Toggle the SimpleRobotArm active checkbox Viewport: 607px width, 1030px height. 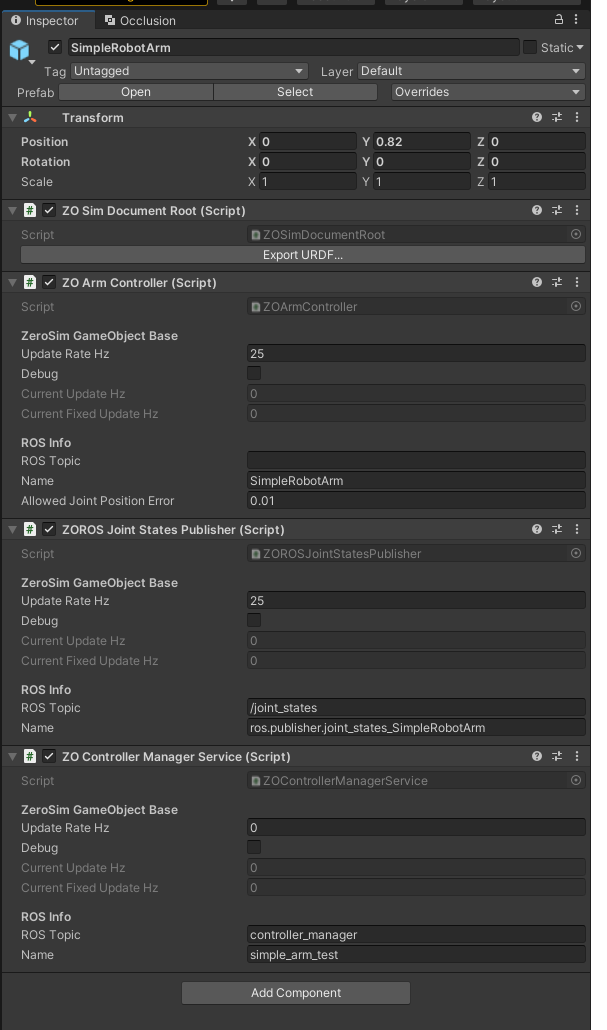55,47
